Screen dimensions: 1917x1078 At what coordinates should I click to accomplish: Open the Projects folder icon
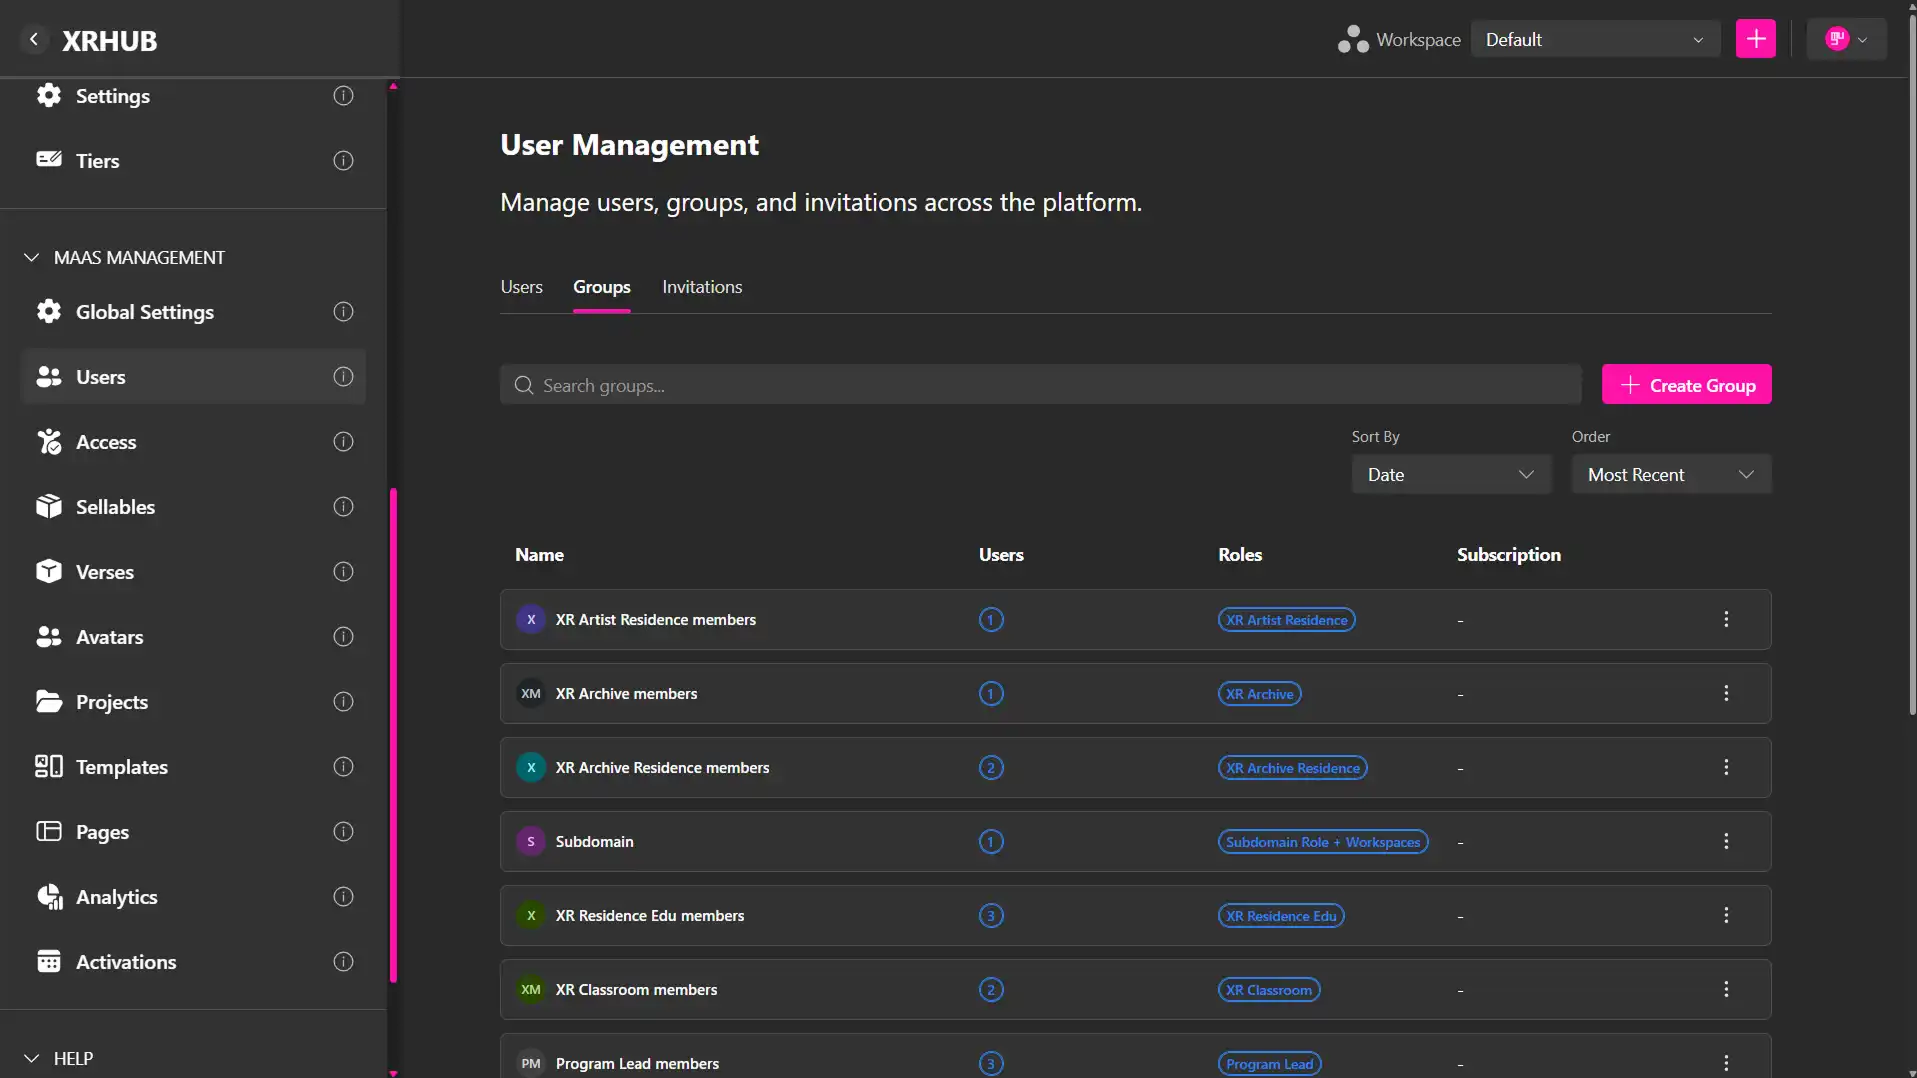tap(49, 701)
